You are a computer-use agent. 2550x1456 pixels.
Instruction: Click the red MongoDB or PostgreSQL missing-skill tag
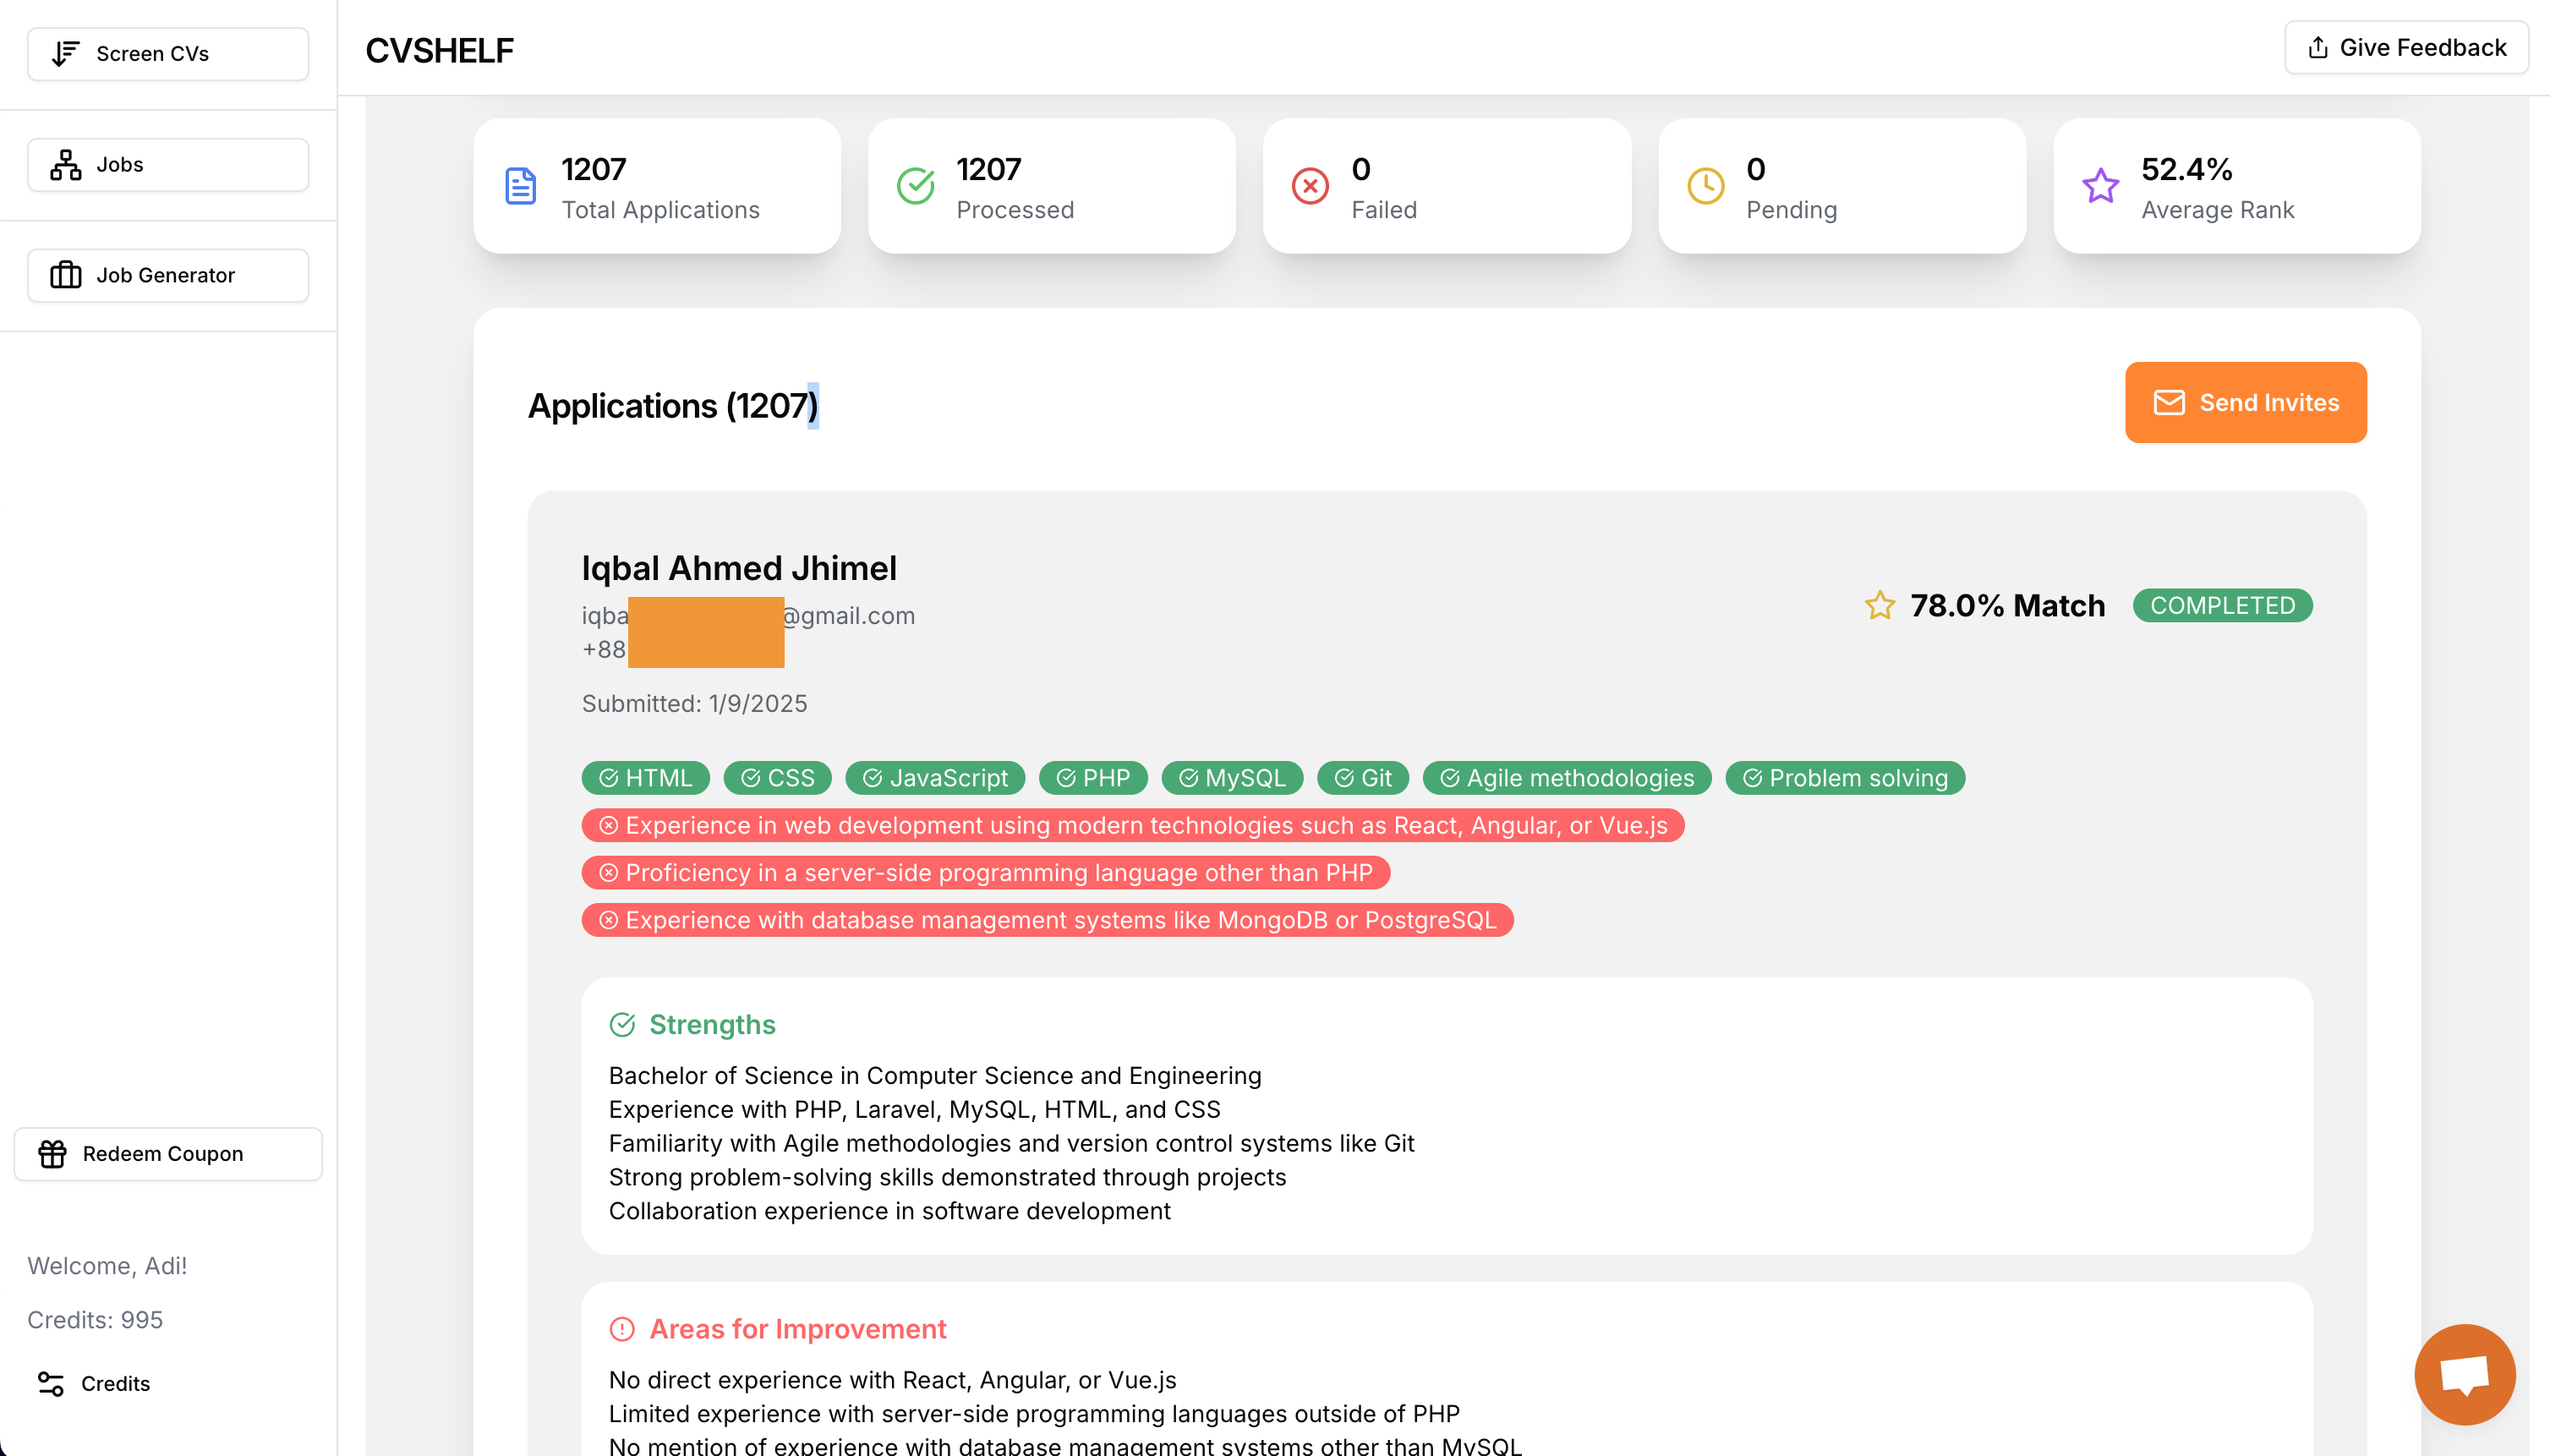click(1047, 919)
